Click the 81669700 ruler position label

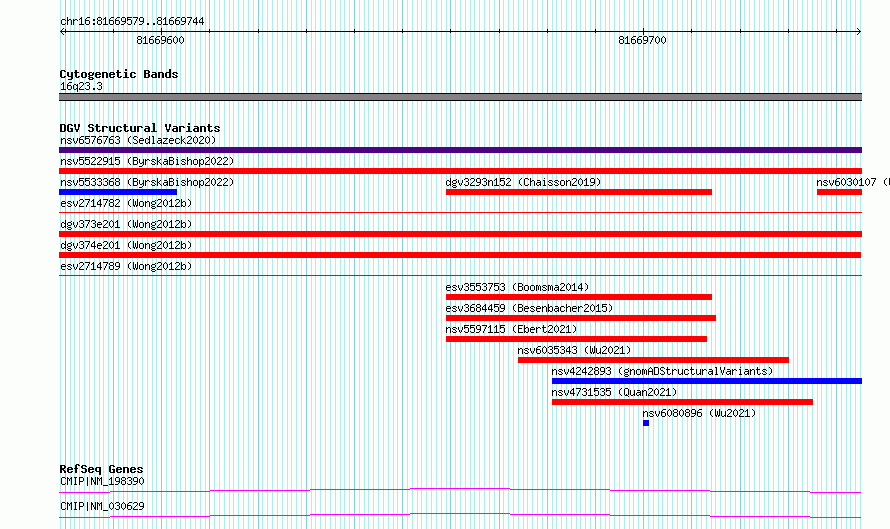(643, 40)
